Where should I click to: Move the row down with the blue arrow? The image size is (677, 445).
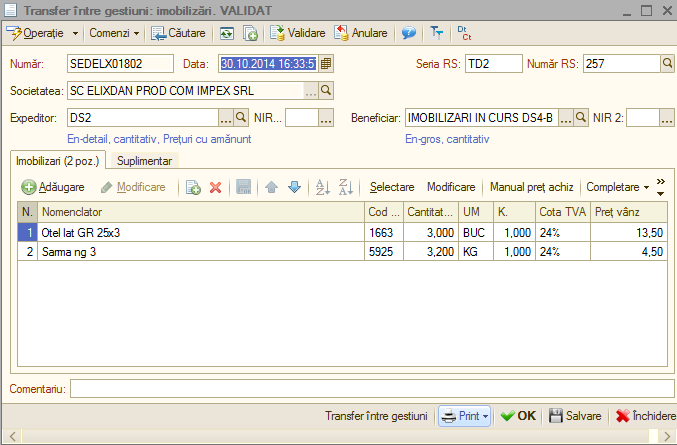pos(294,187)
